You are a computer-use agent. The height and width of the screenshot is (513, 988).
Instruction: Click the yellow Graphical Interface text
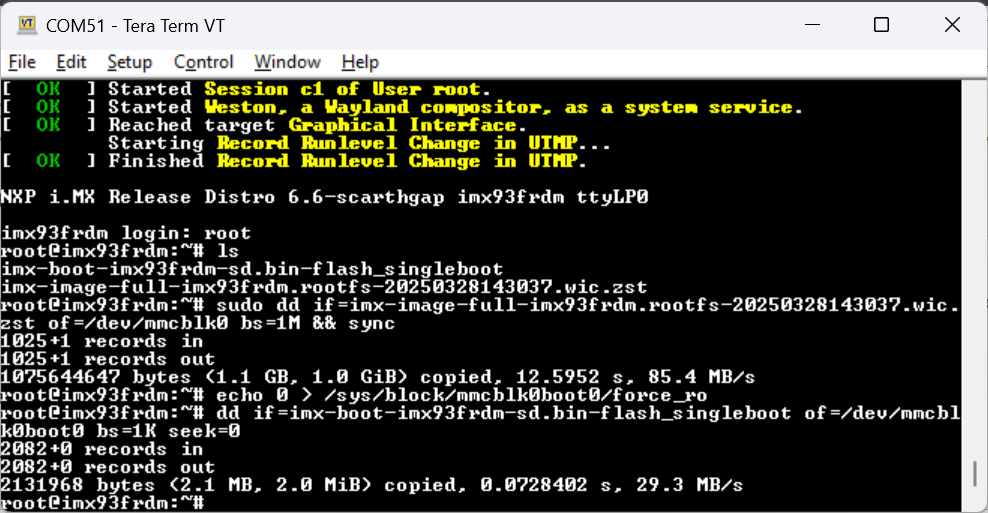pyautogui.click(x=403, y=125)
